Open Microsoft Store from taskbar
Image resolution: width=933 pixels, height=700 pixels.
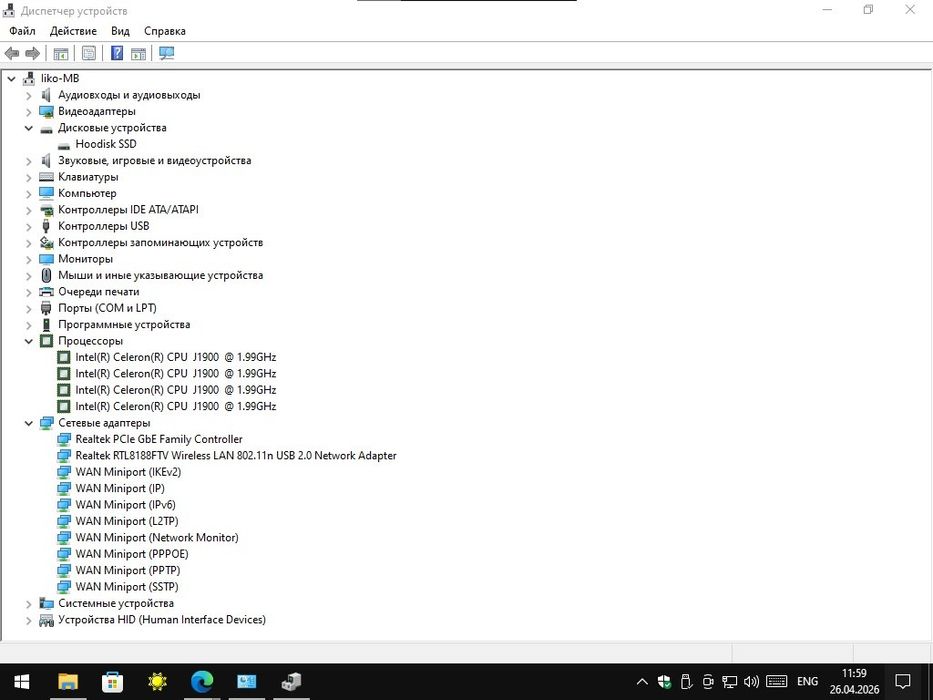click(112, 682)
